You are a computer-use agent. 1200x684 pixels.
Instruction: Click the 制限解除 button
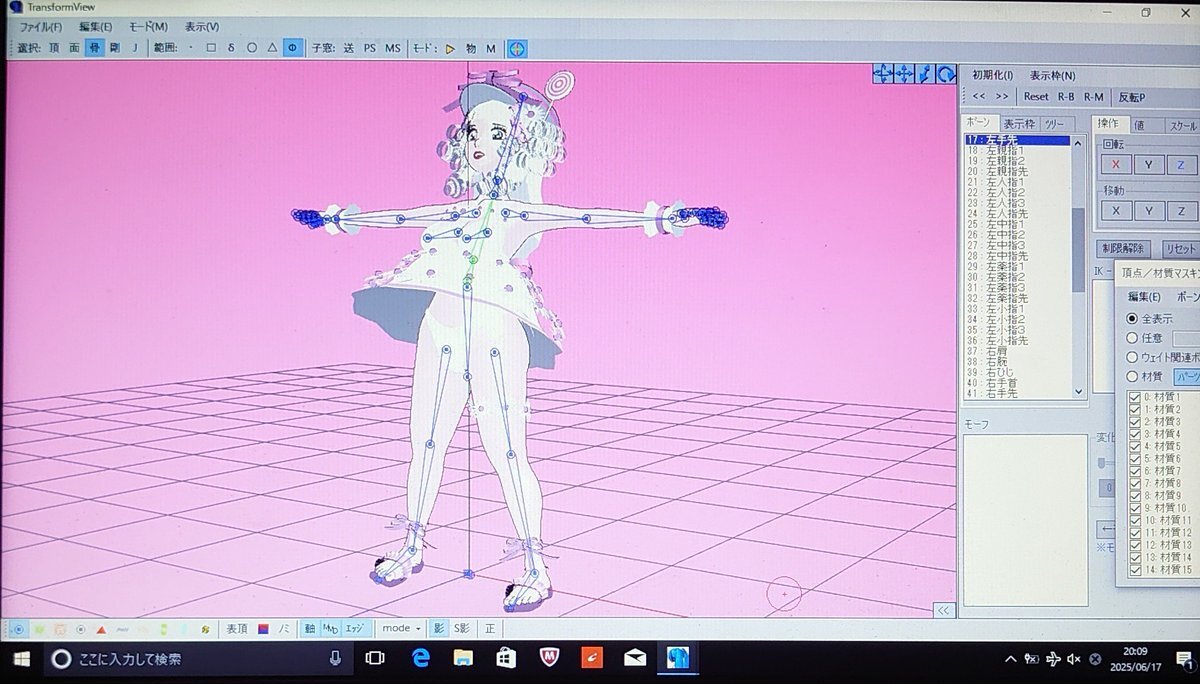[1124, 249]
